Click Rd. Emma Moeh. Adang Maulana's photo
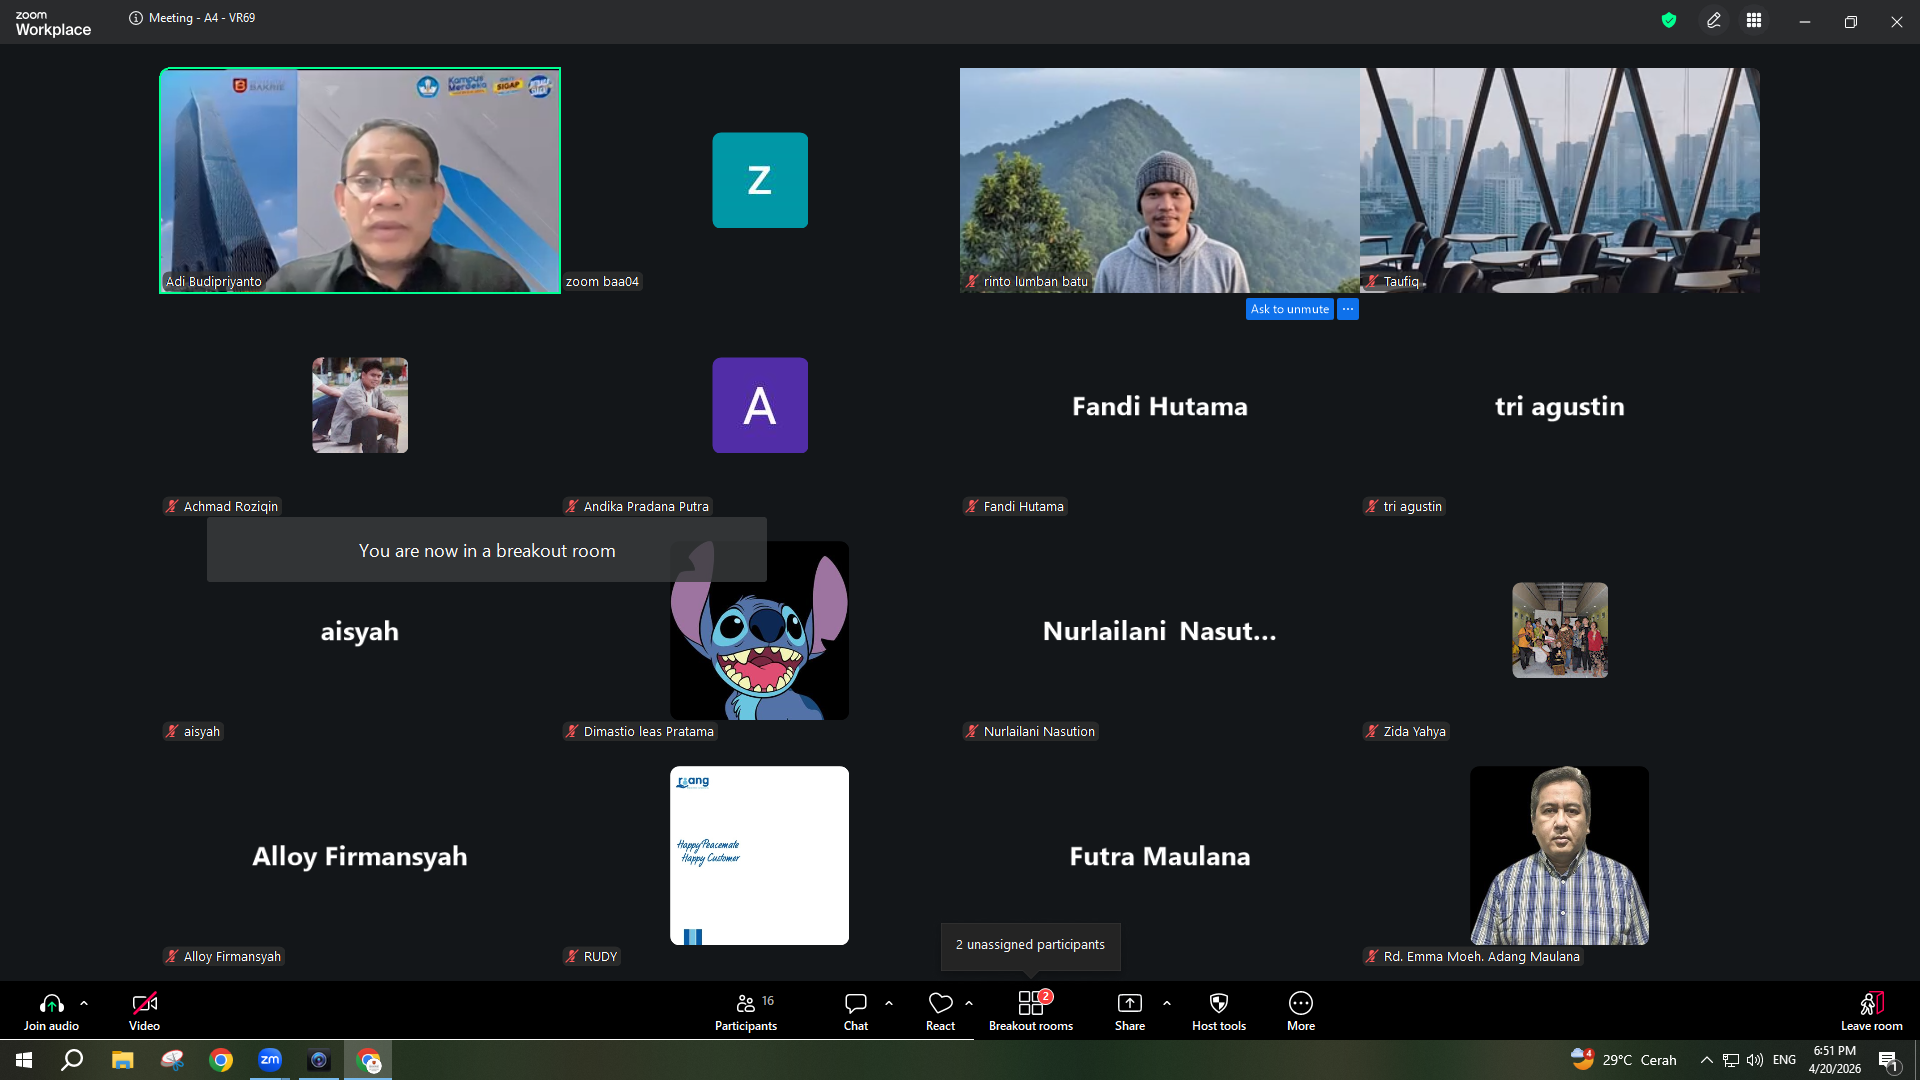1920x1080 pixels. coord(1560,856)
